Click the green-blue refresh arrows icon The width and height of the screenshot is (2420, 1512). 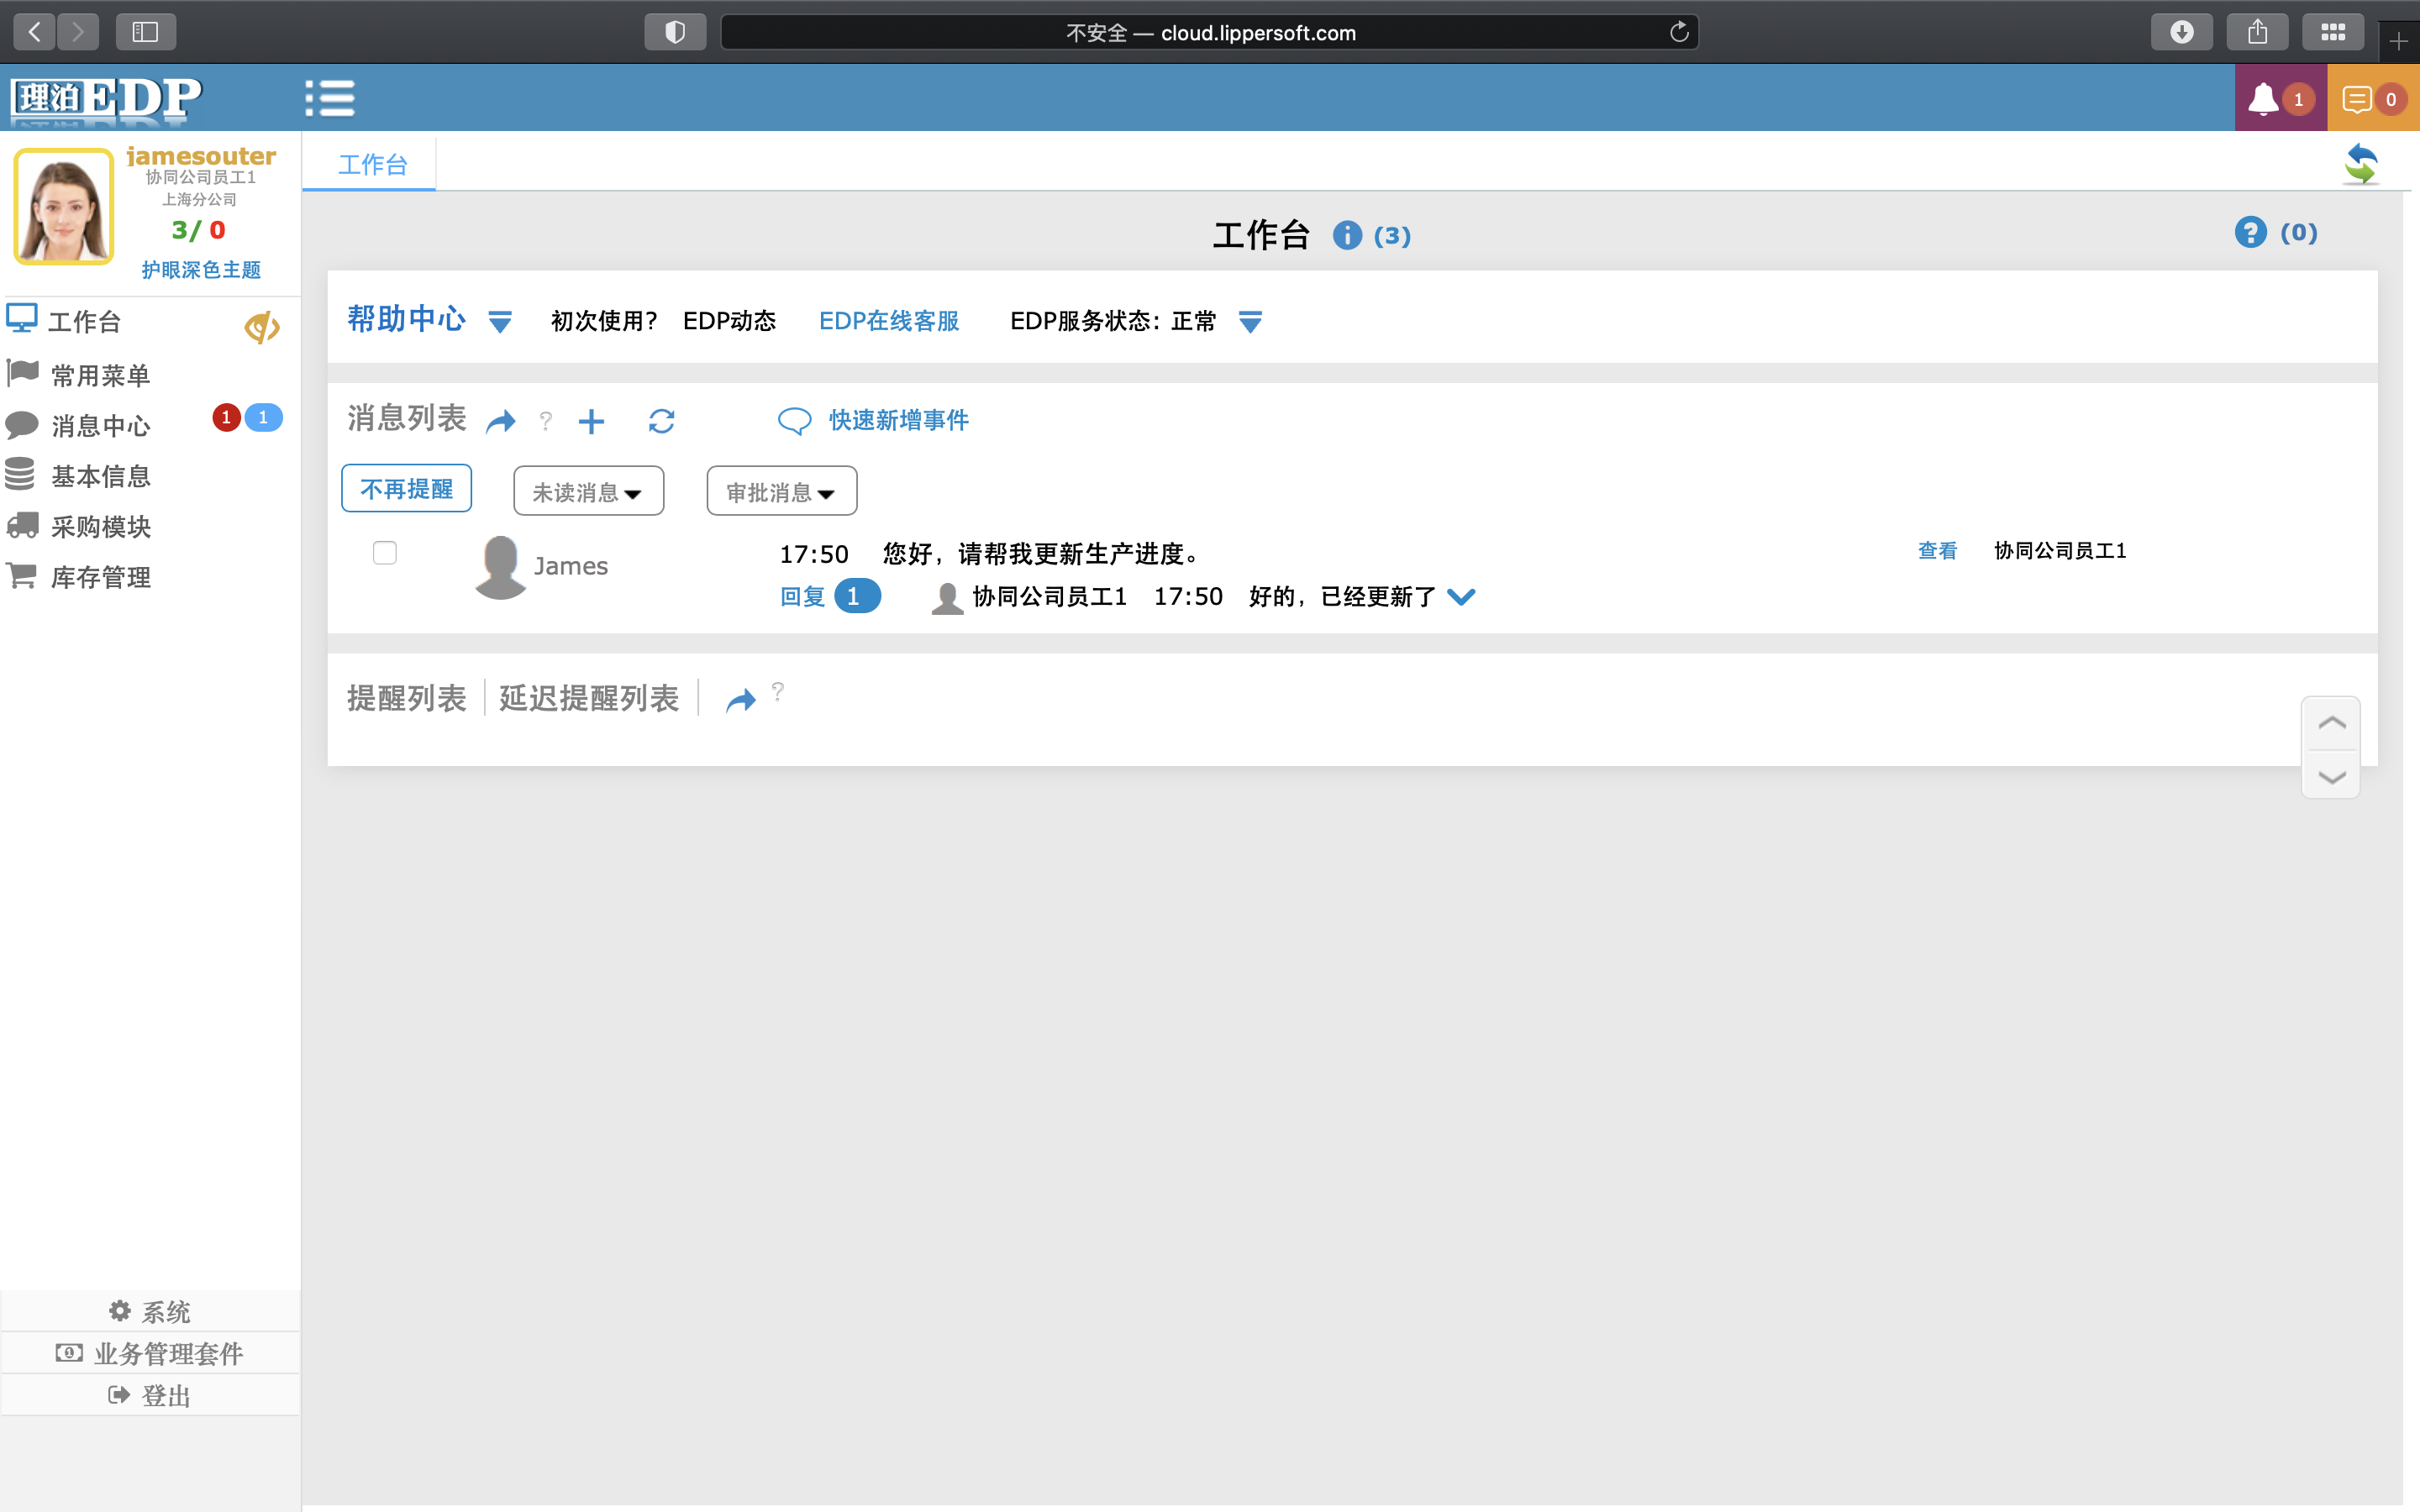coord(2361,164)
